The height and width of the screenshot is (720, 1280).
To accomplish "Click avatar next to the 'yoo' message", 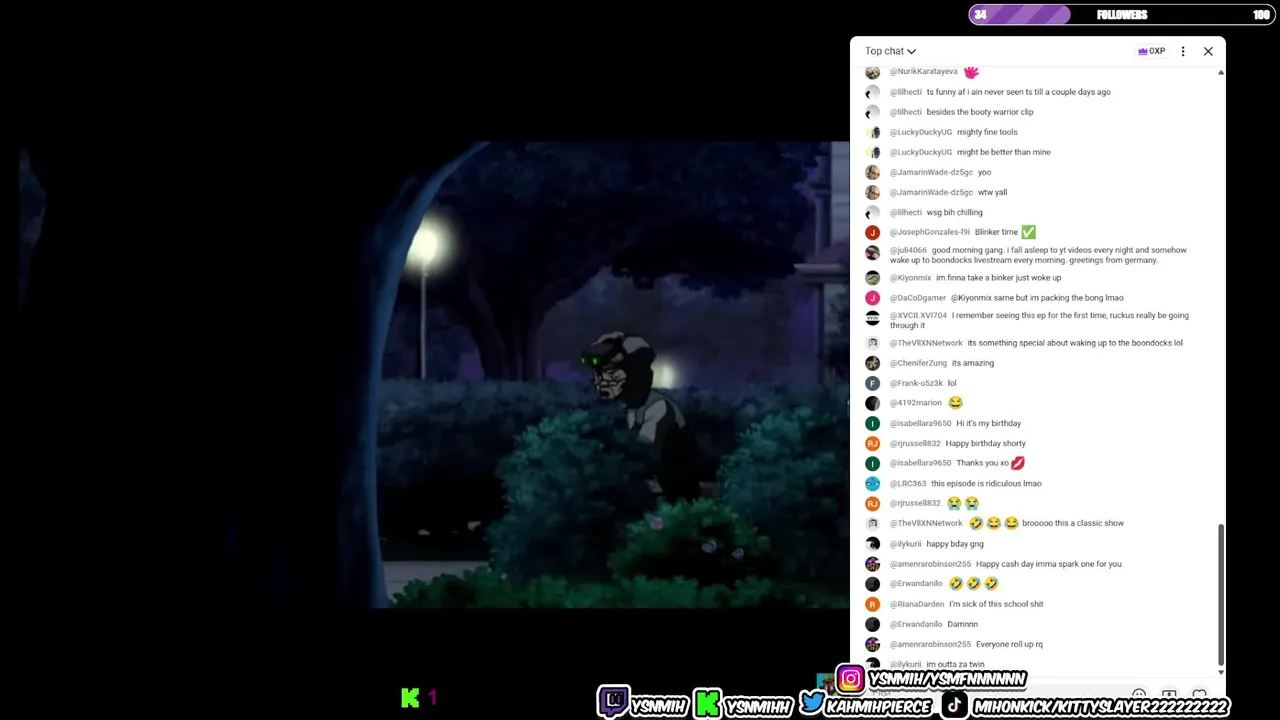I will (x=873, y=172).
